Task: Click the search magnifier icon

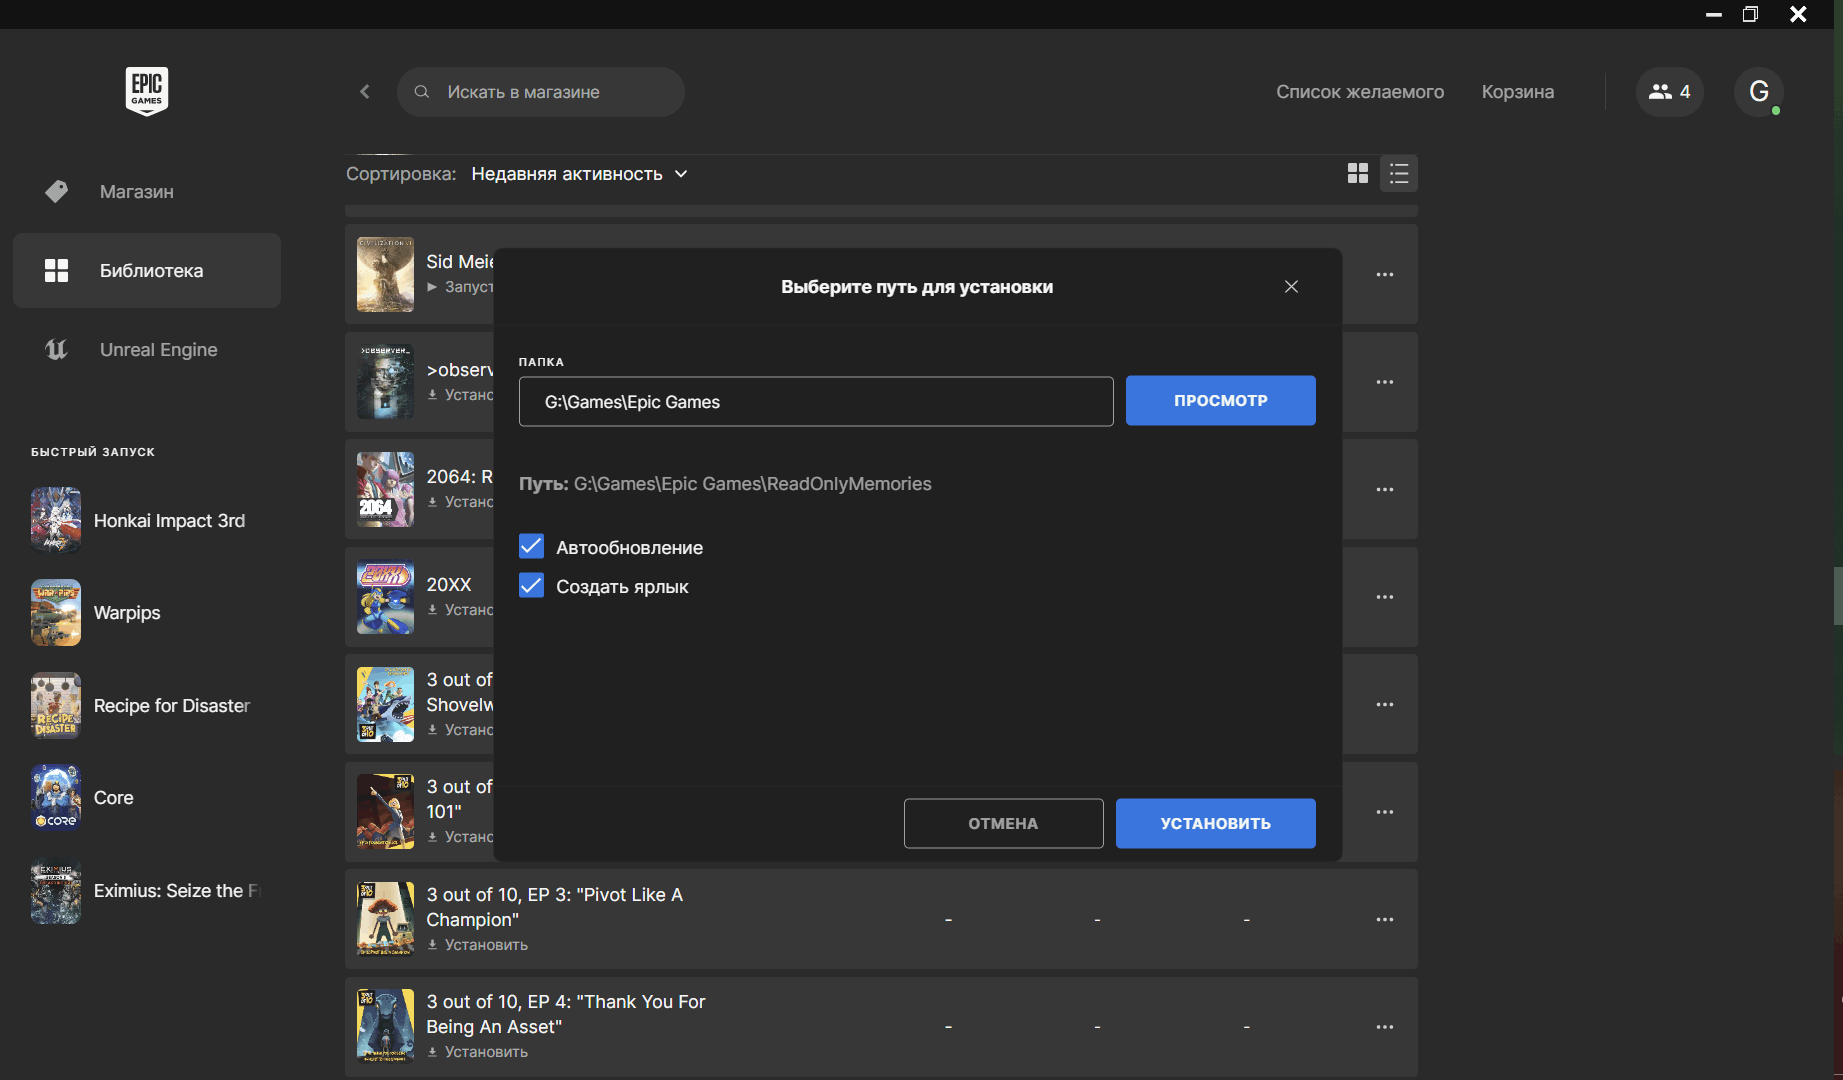Action: click(422, 92)
